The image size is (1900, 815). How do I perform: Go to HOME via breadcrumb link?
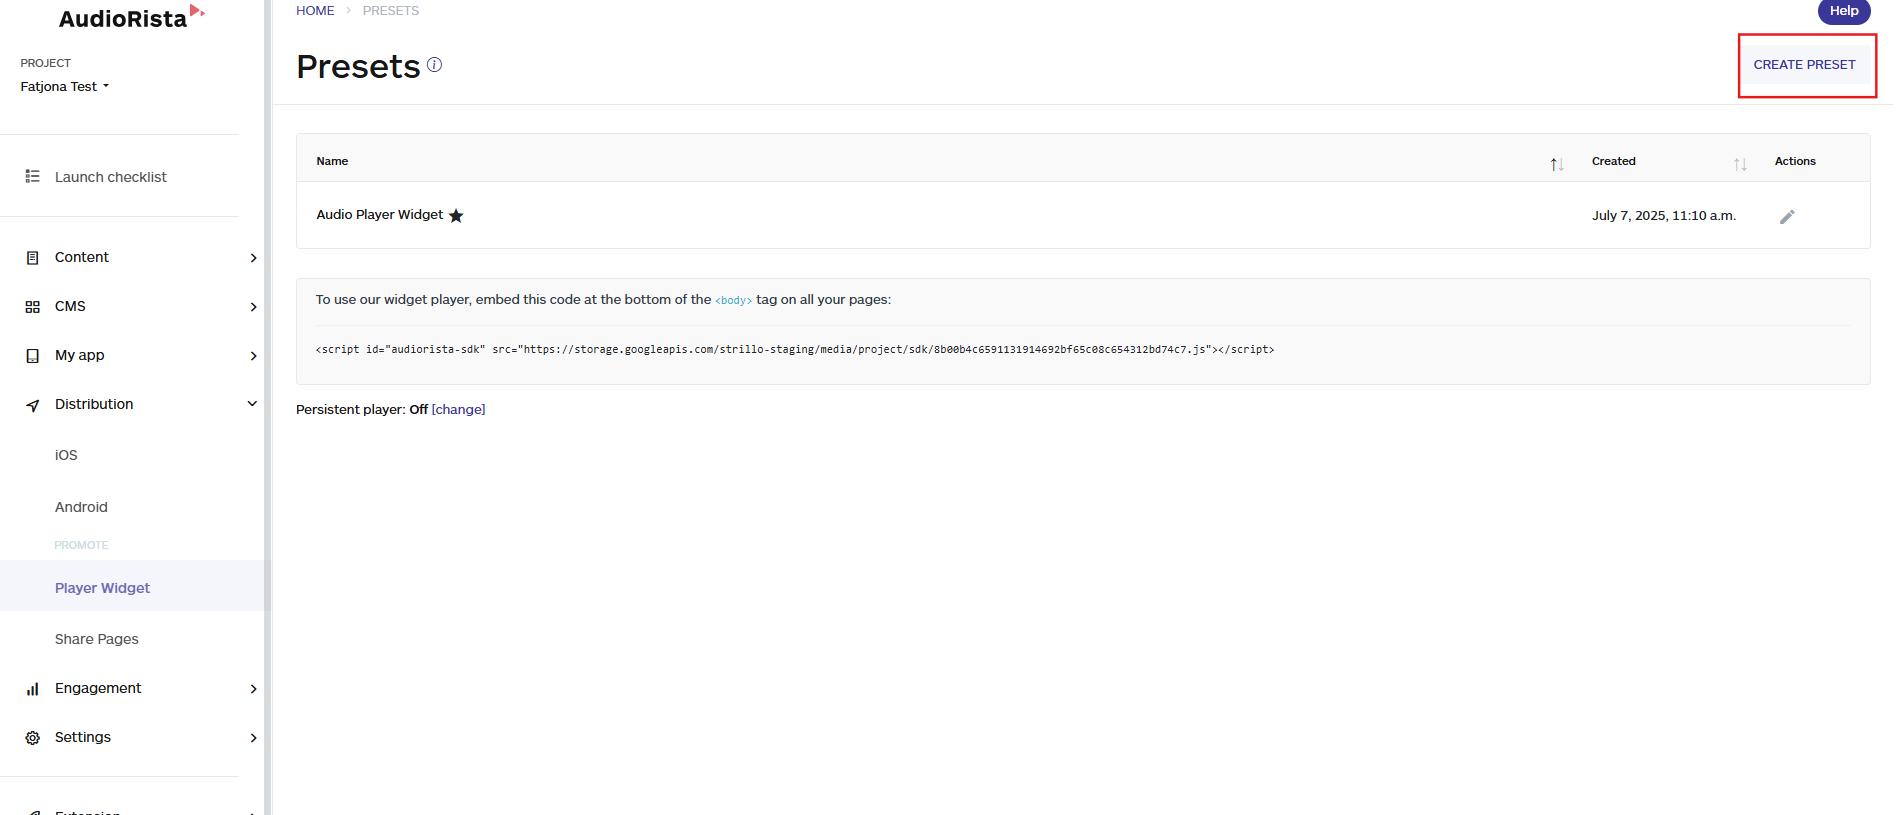[315, 11]
